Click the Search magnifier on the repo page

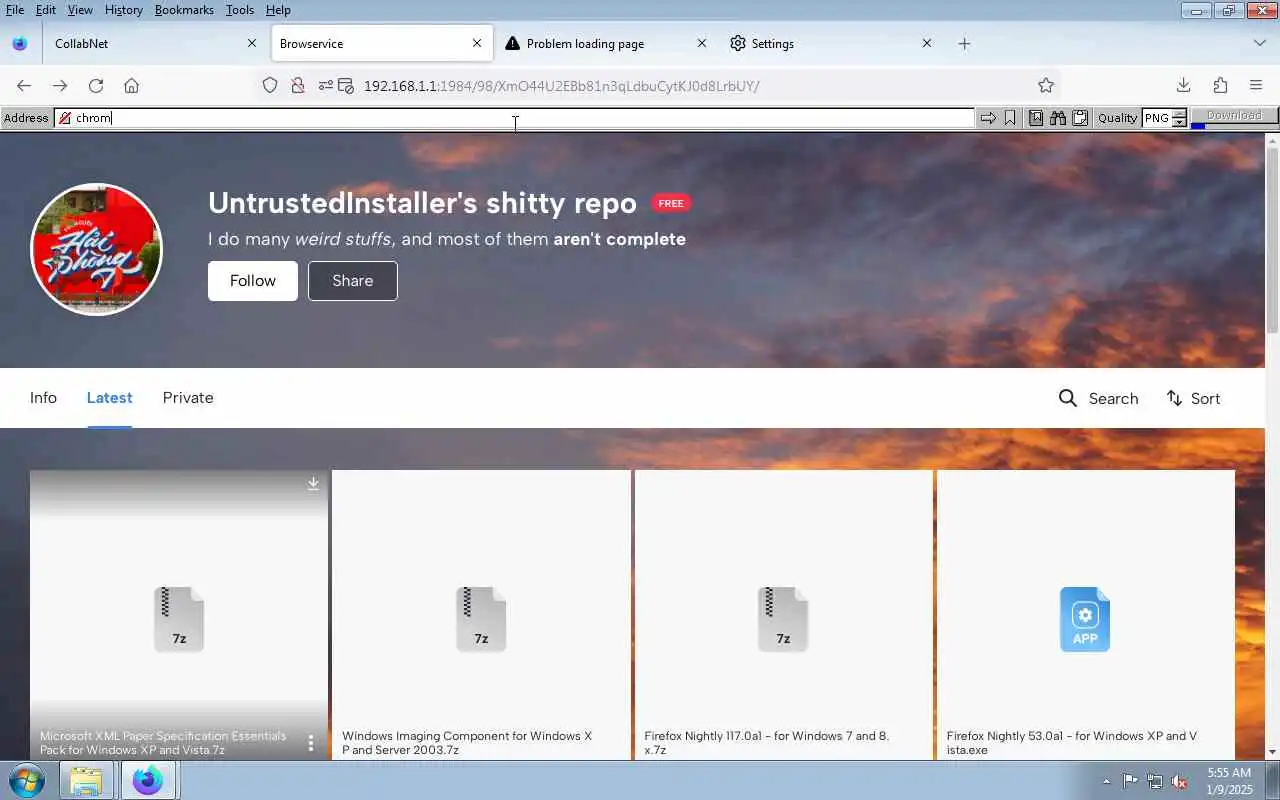click(x=1068, y=398)
